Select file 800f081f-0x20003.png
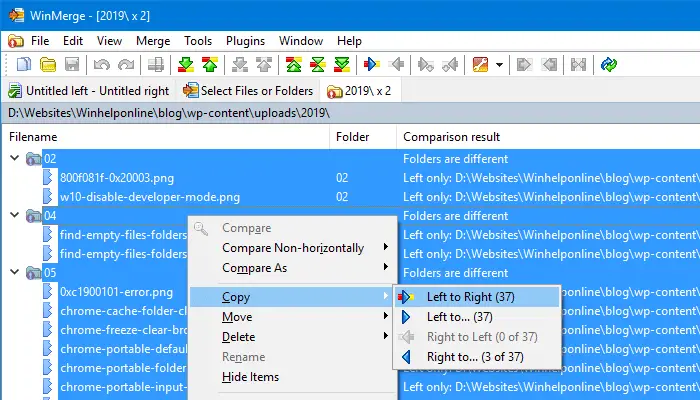700x400 pixels. [x=117, y=178]
